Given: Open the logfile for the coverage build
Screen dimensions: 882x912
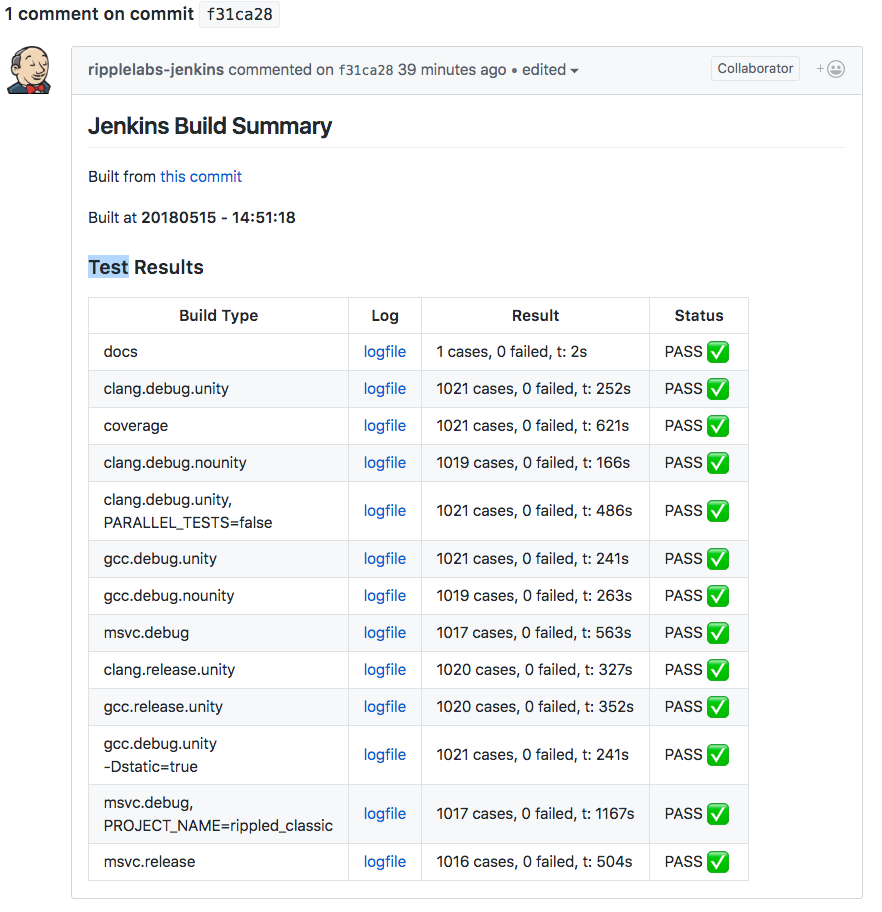Looking at the screenshot, I should [x=385, y=426].
